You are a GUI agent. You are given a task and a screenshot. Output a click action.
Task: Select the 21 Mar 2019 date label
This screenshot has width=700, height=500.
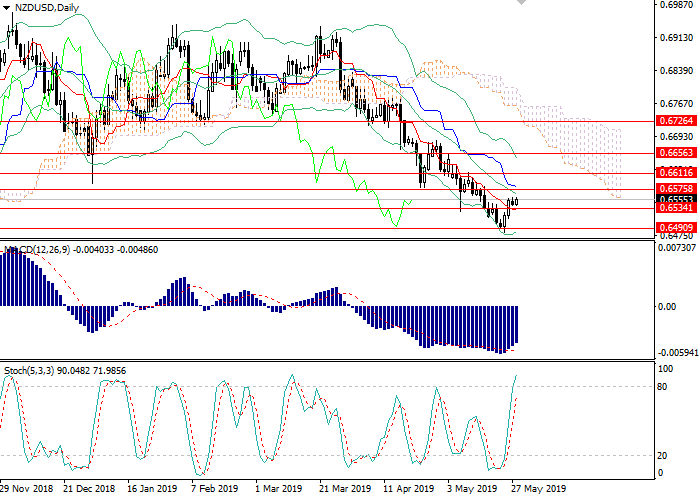pyautogui.click(x=344, y=490)
